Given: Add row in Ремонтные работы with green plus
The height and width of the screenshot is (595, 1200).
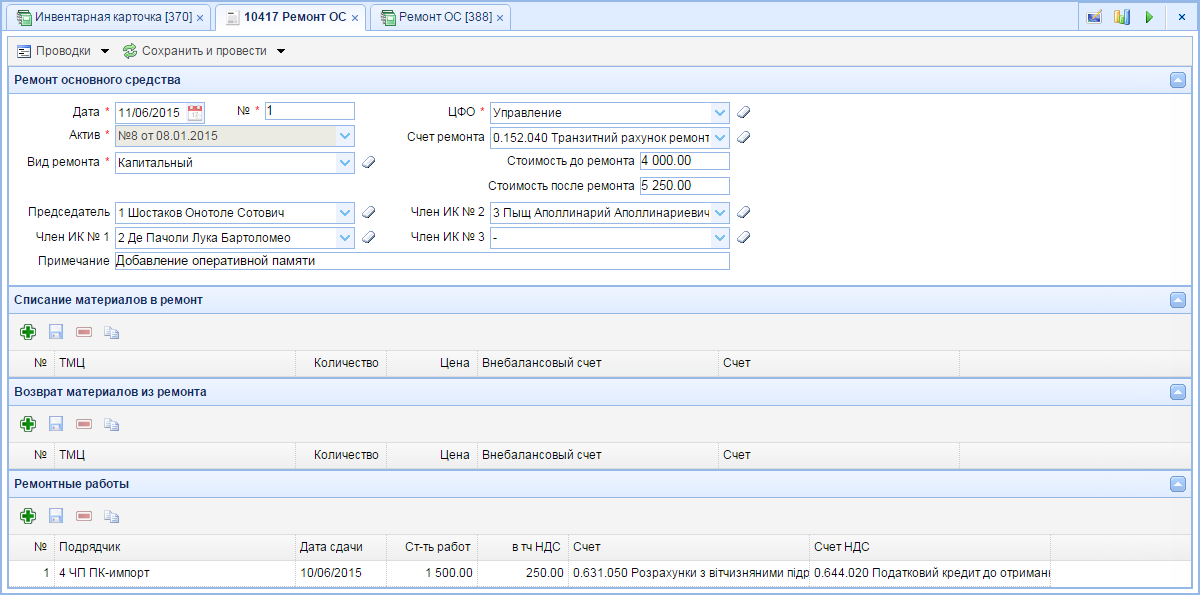Looking at the screenshot, I should click(x=28, y=516).
